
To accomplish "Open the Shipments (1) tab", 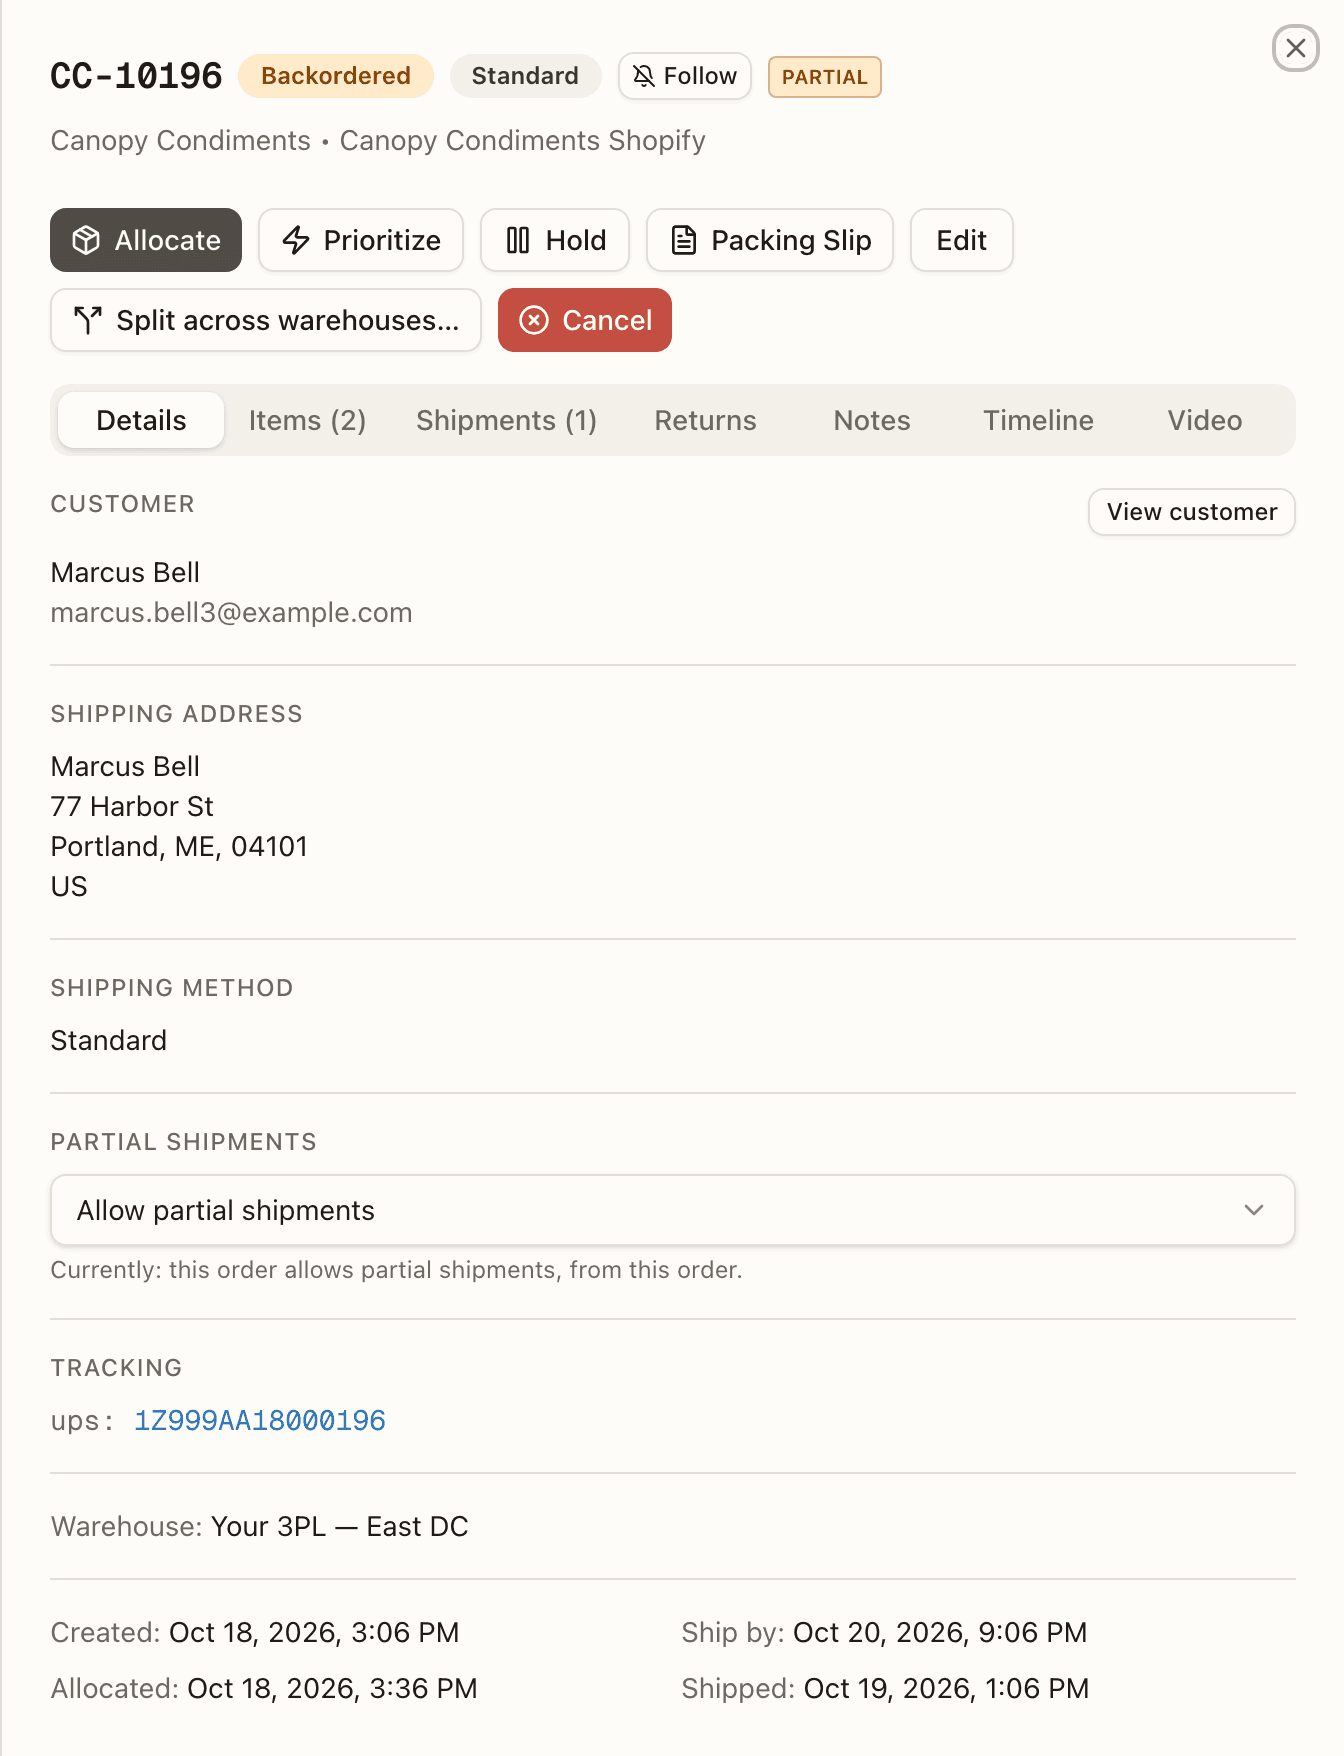I will click(506, 420).
